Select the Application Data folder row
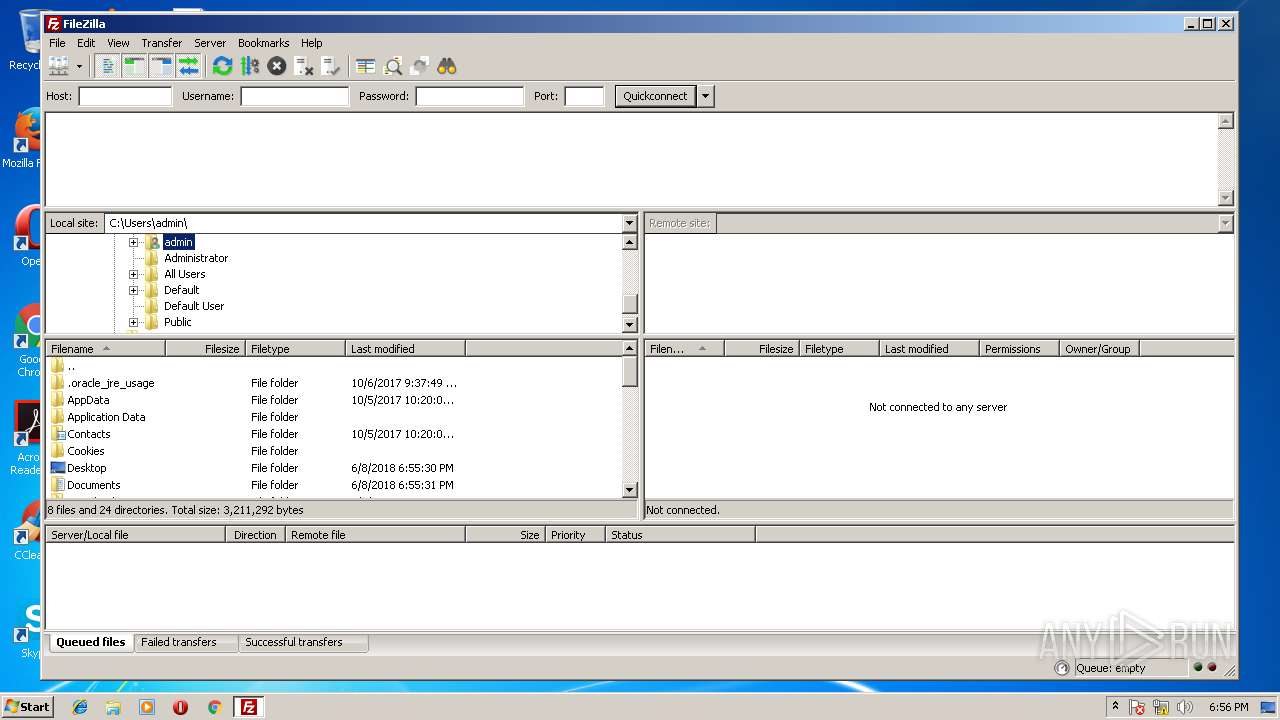 click(x=334, y=417)
